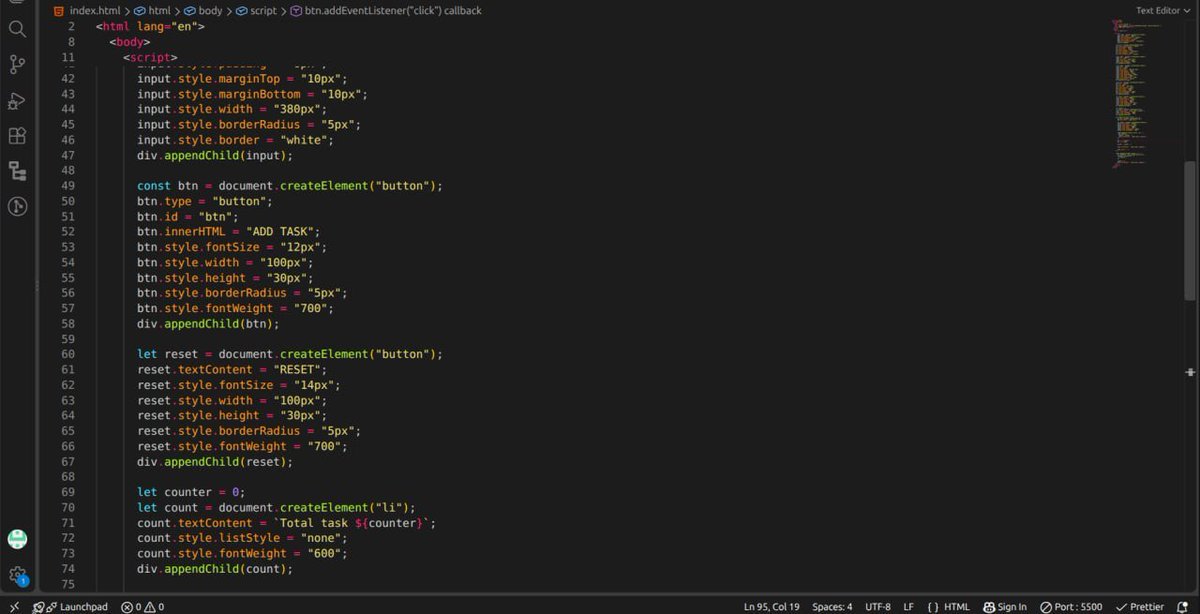Open the Accounts avatar icon
The height and width of the screenshot is (614, 1200).
17,540
